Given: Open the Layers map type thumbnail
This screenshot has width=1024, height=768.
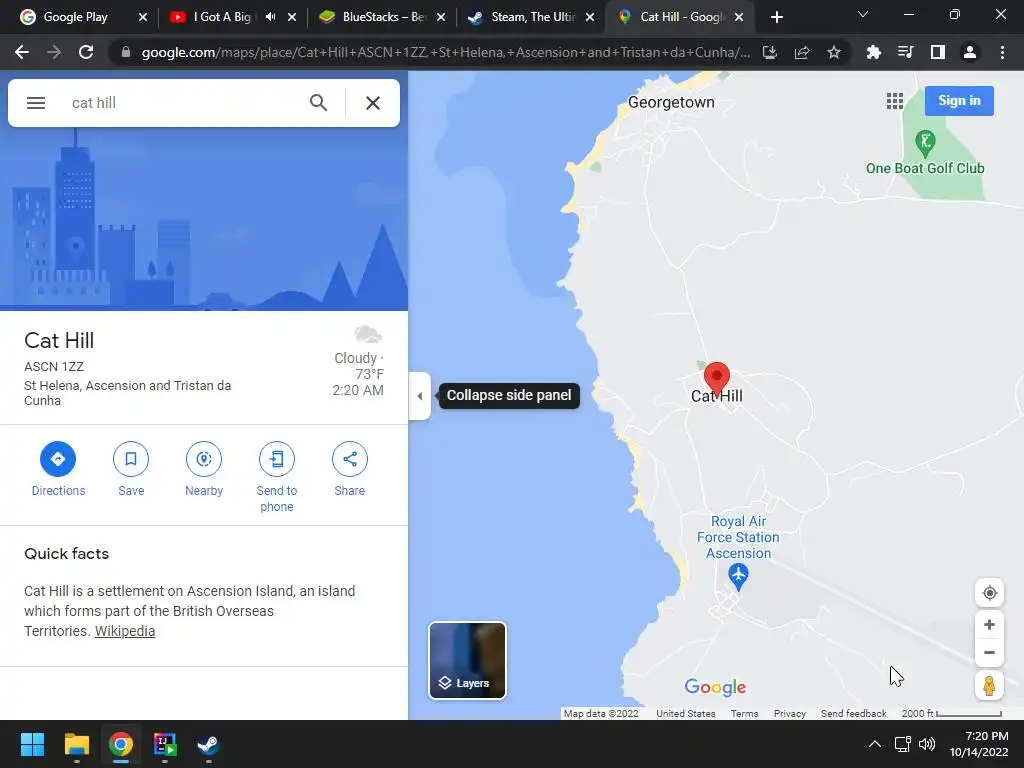Looking at the screenshot, I should point(467,660).
